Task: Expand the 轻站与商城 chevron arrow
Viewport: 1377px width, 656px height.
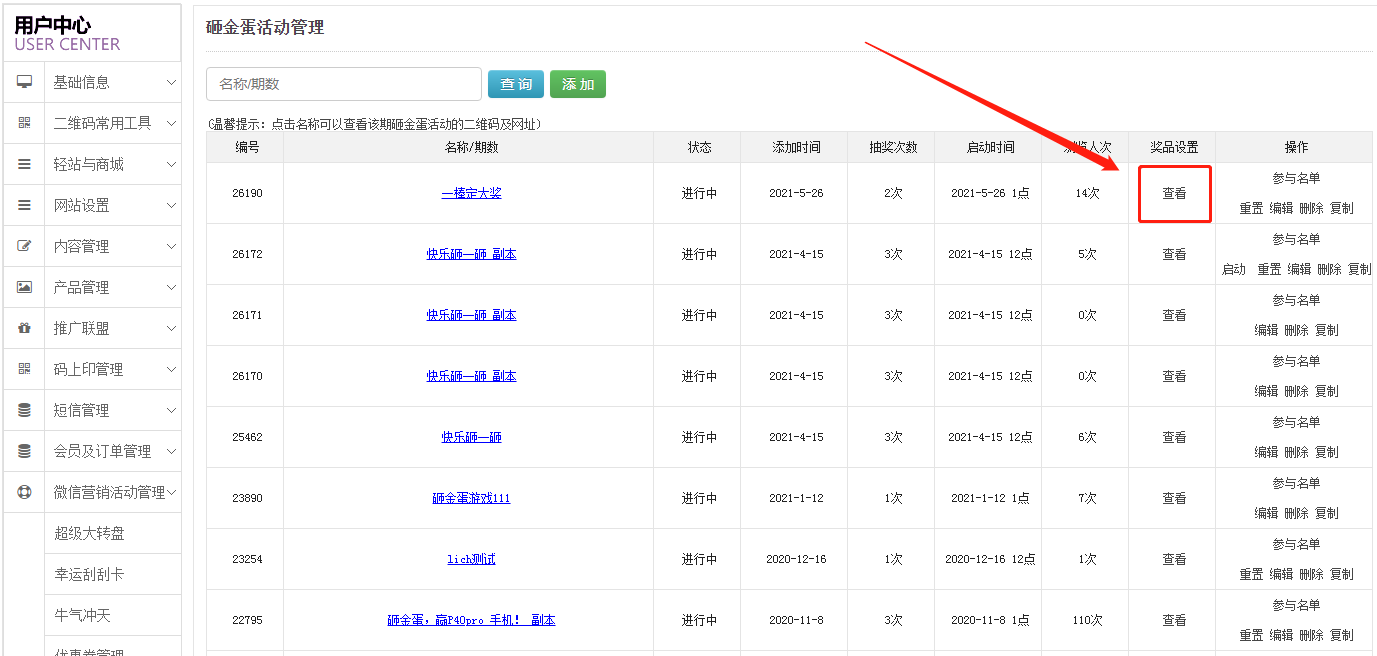Action: [x=171, y=164]
